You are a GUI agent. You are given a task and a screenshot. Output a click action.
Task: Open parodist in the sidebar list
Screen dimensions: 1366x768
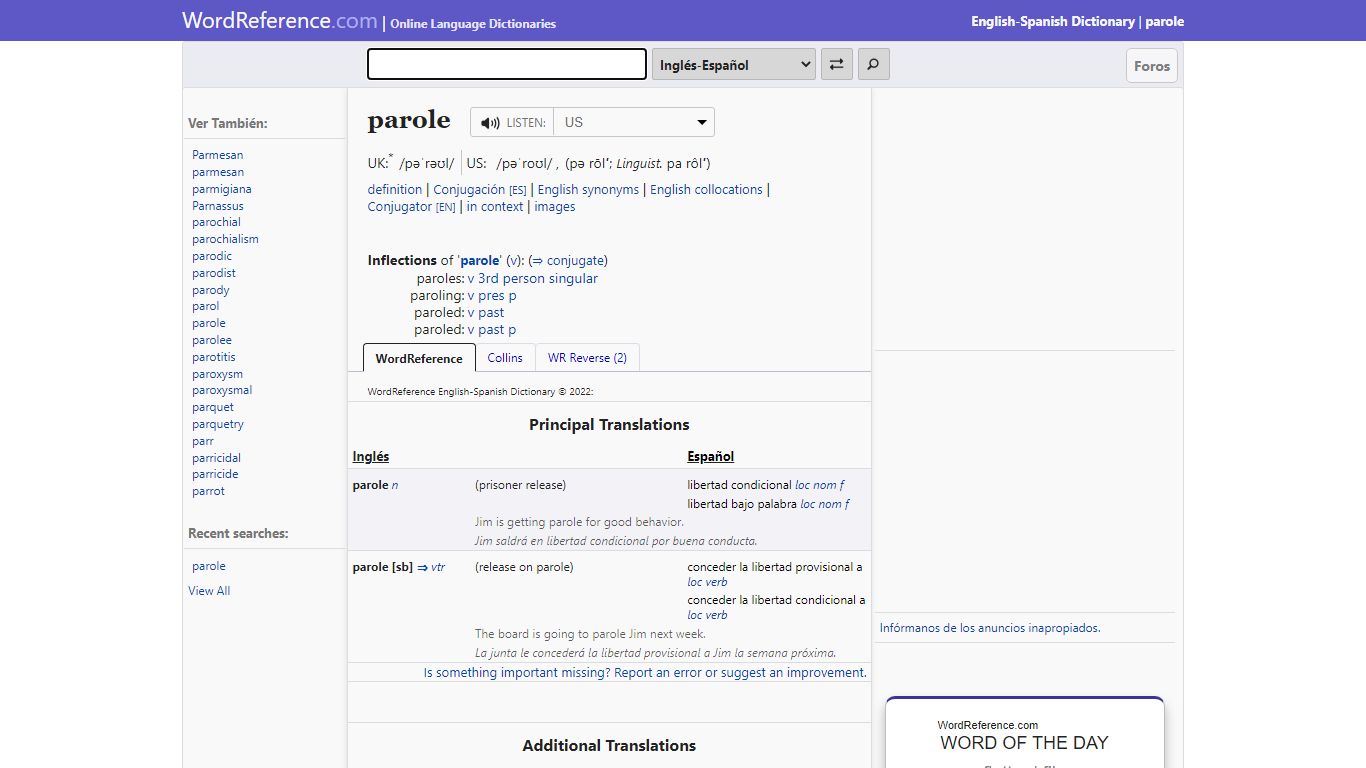(214, 273)
